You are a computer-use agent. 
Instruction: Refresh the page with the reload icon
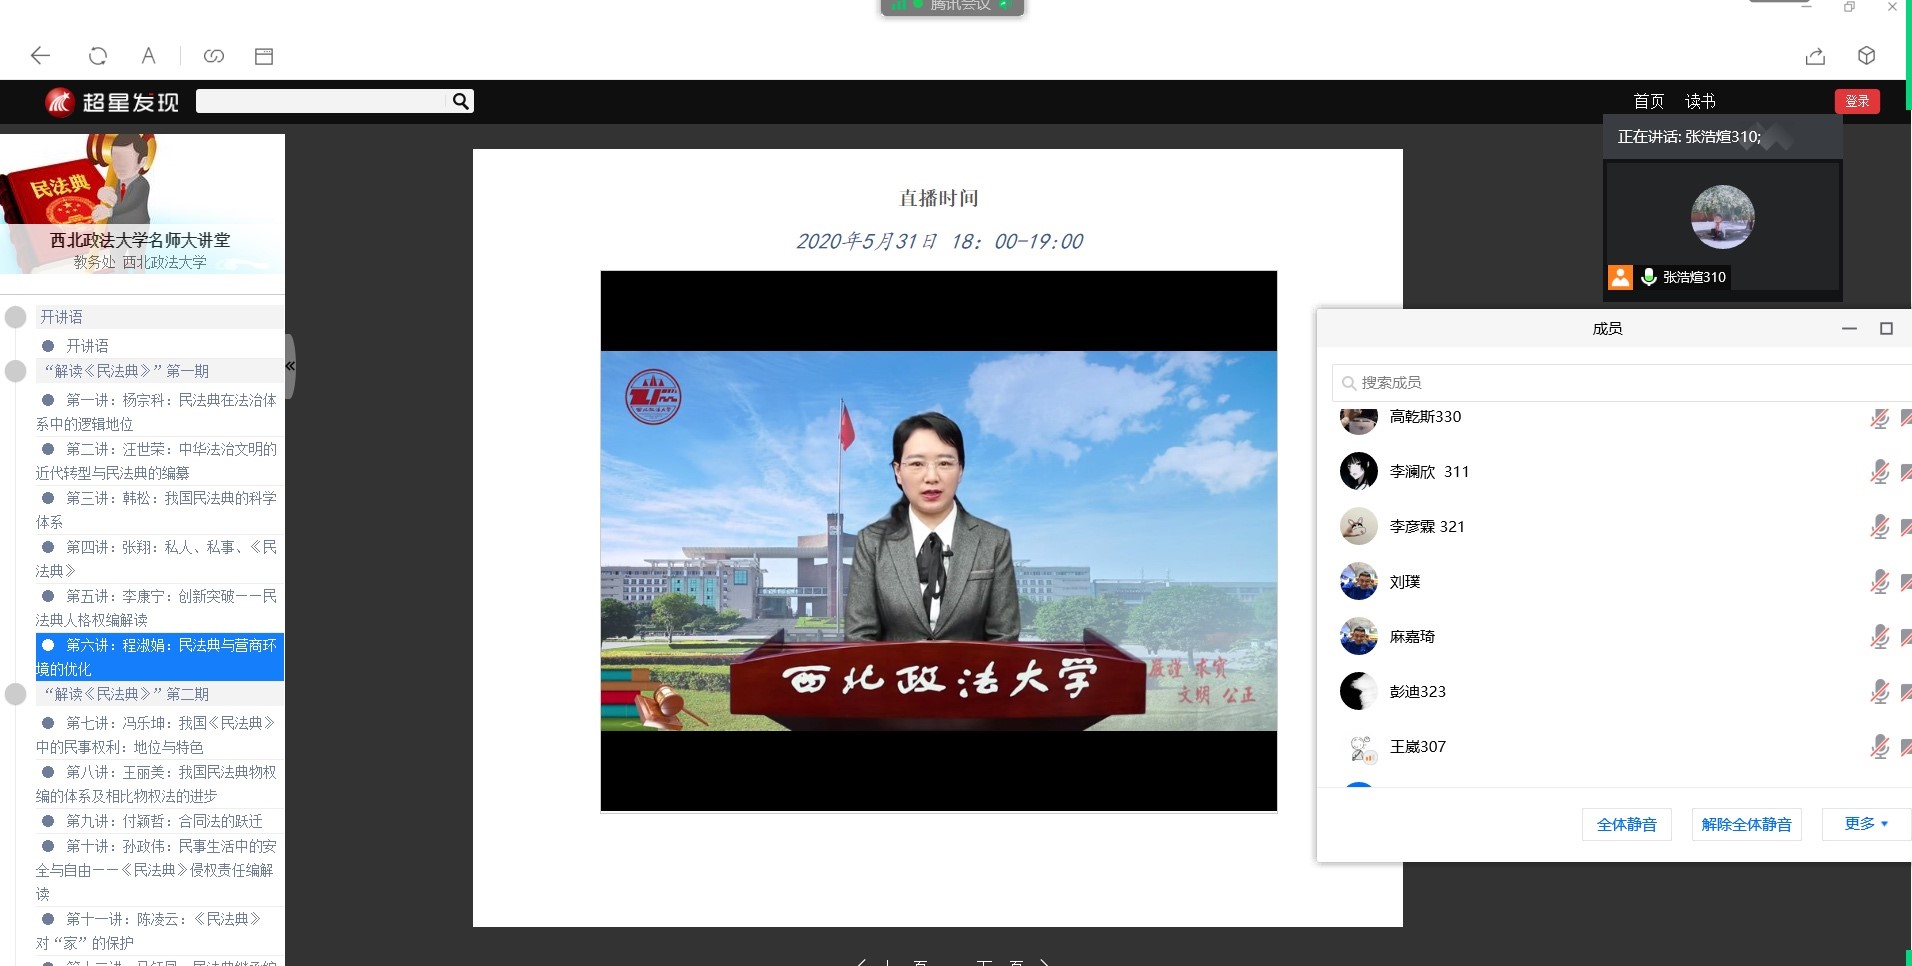coord(98,56)
